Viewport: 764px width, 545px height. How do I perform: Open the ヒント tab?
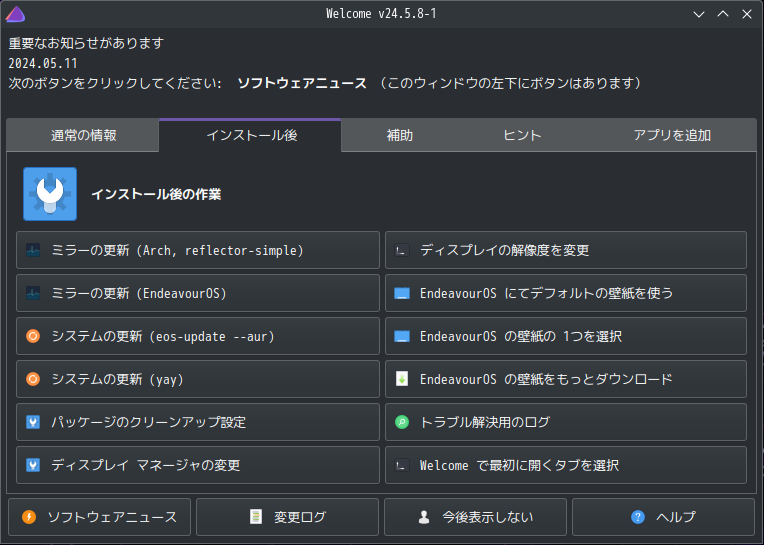[x=522, y=135]
